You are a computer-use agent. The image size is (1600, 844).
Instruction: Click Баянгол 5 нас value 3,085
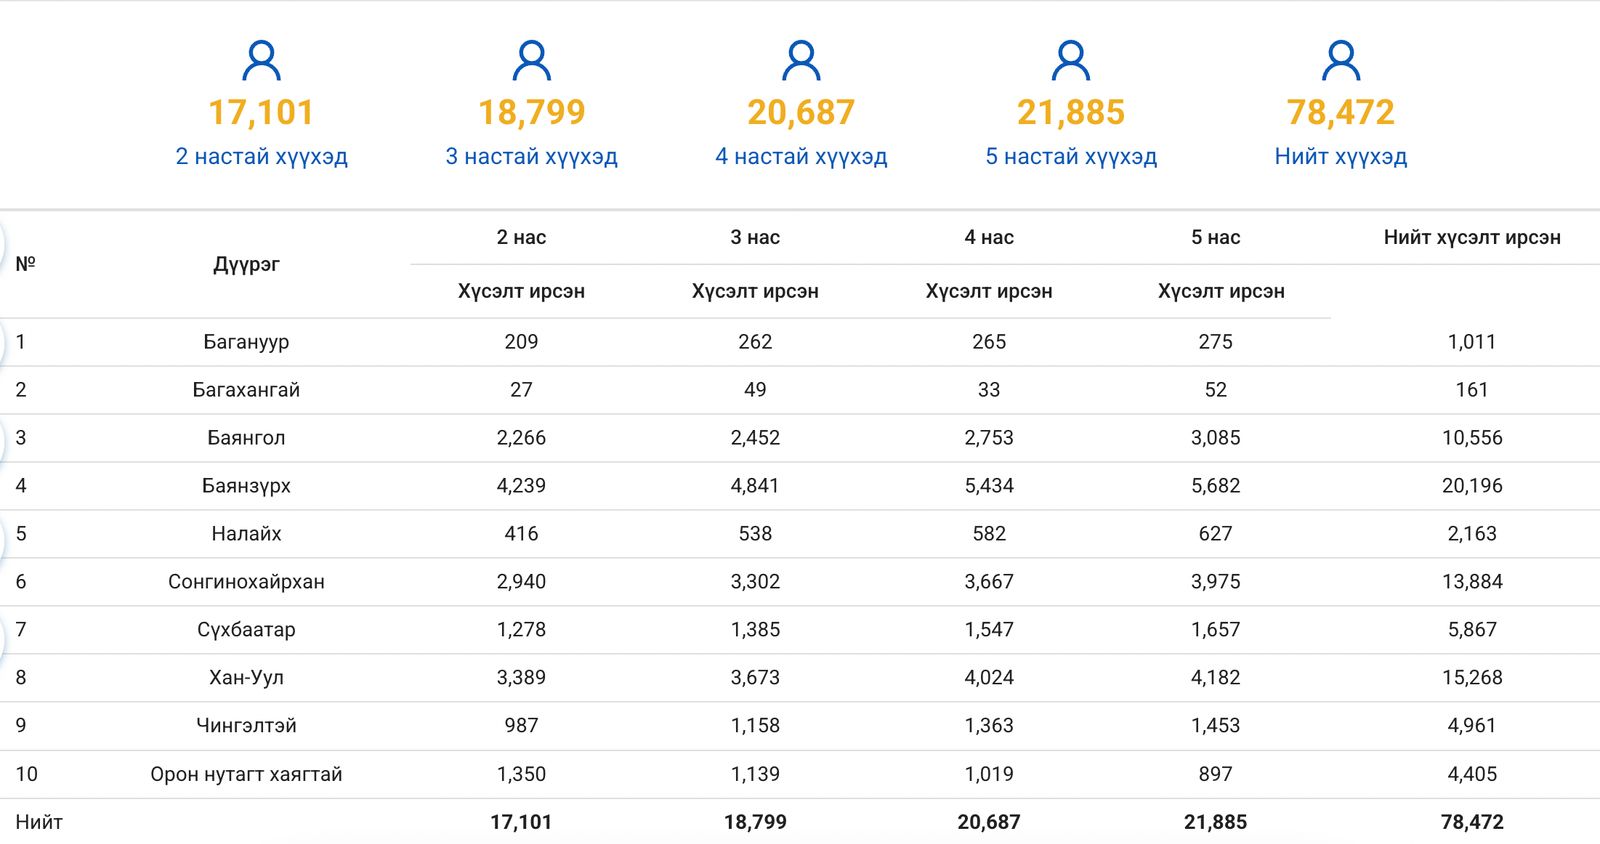click(1215, 438)
